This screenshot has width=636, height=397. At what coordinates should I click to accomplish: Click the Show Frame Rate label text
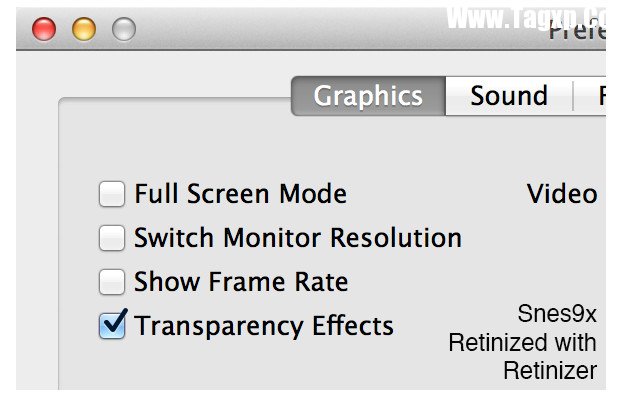click(x=241, y=281)
